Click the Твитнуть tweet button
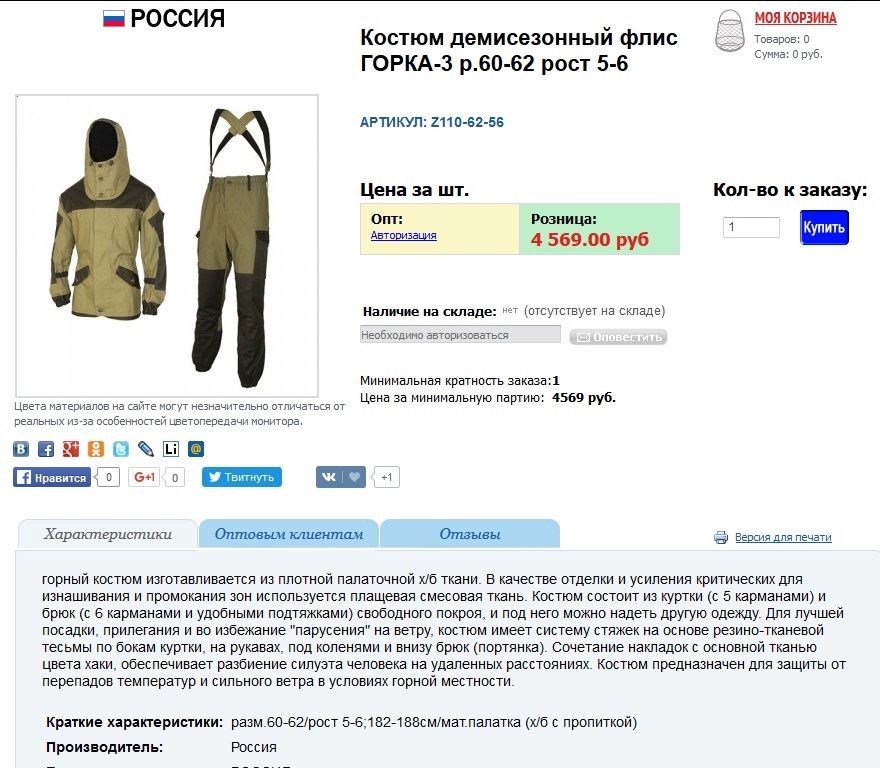 (x=242, y=477)
